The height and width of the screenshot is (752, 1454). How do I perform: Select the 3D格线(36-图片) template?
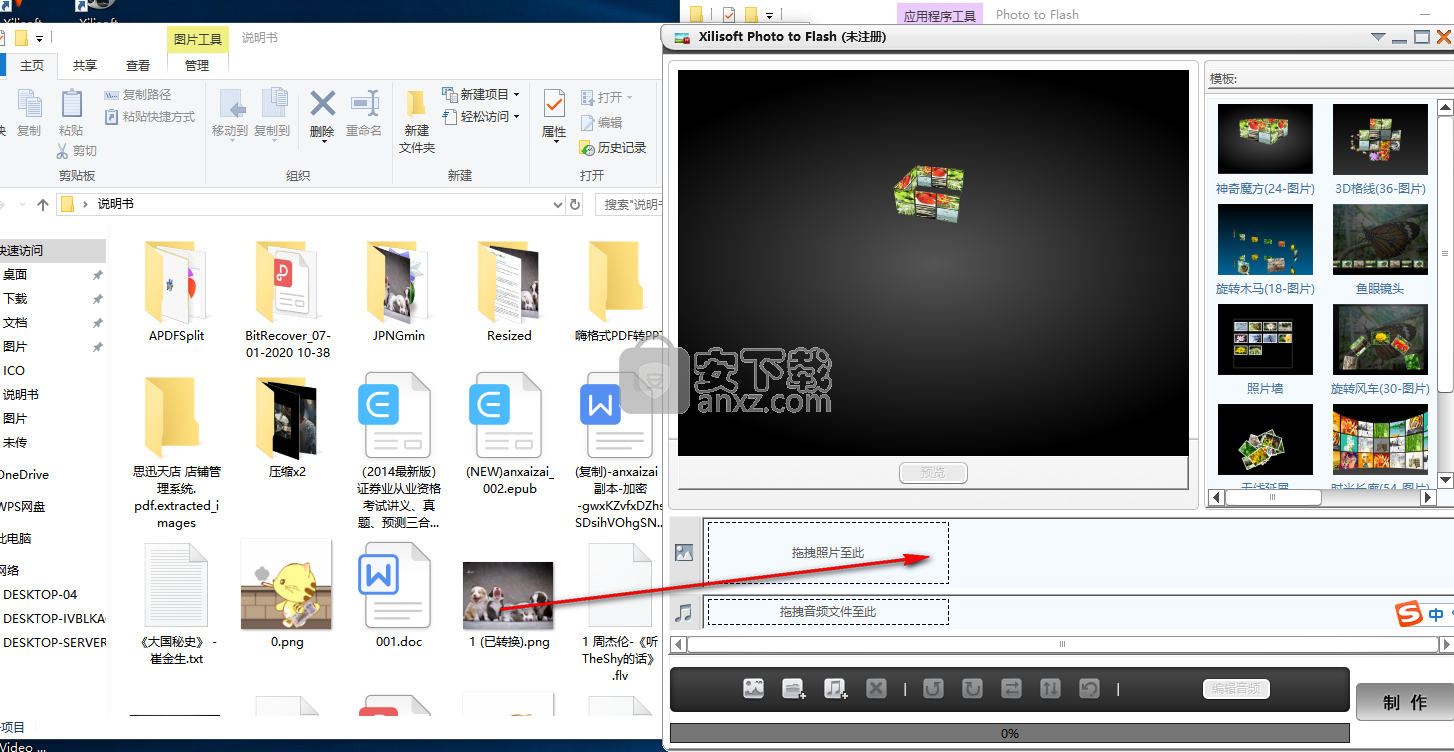[1380, 148]
